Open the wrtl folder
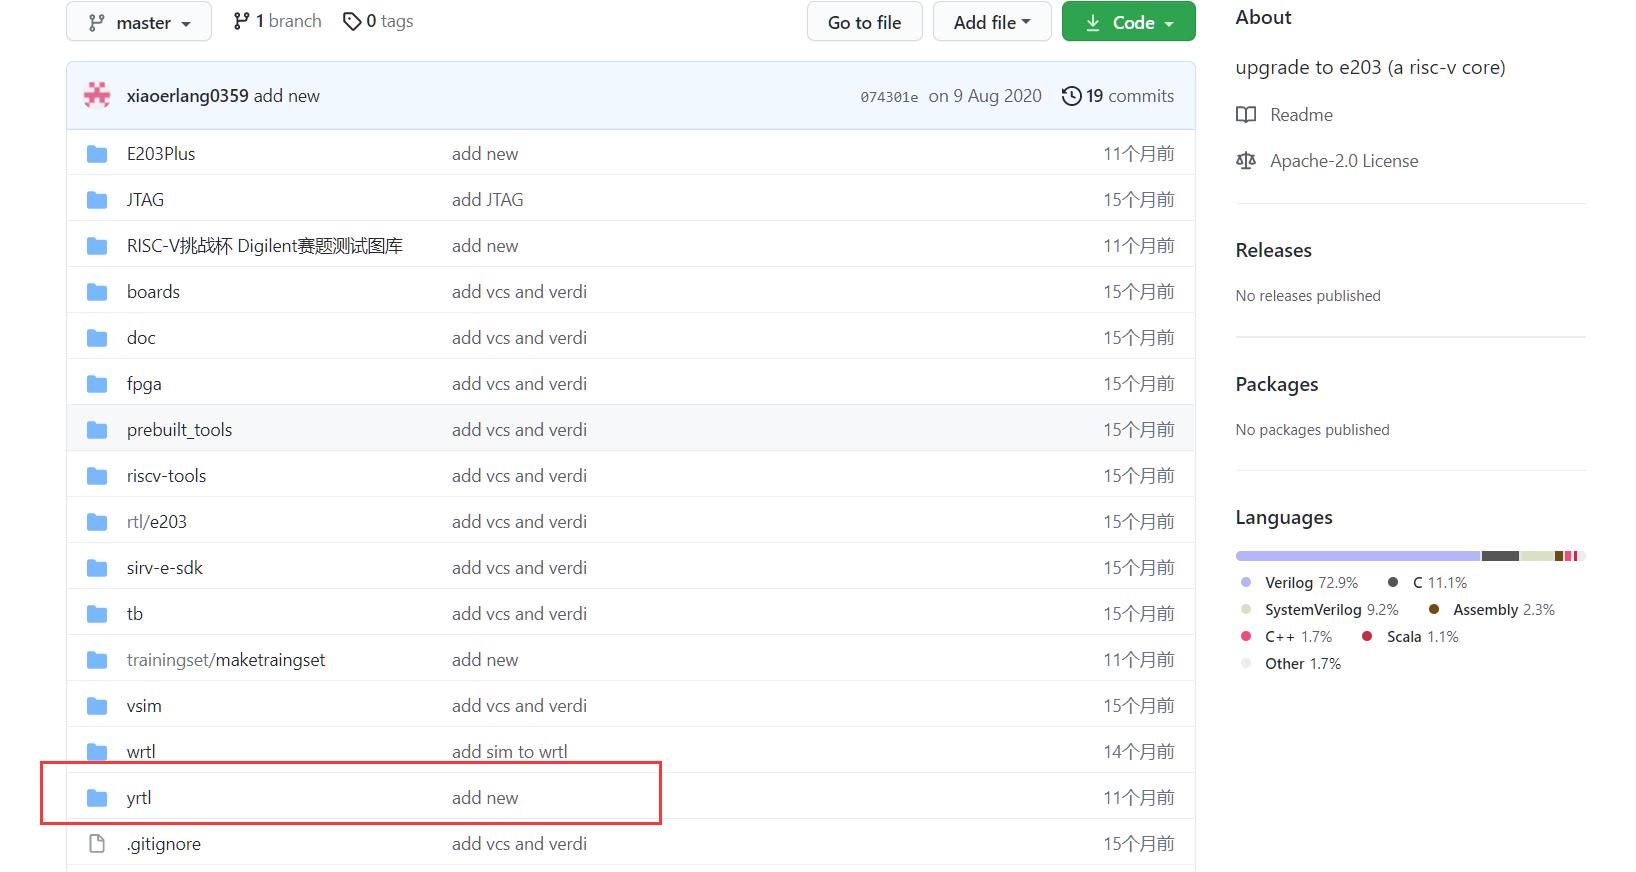 (141, 752)
